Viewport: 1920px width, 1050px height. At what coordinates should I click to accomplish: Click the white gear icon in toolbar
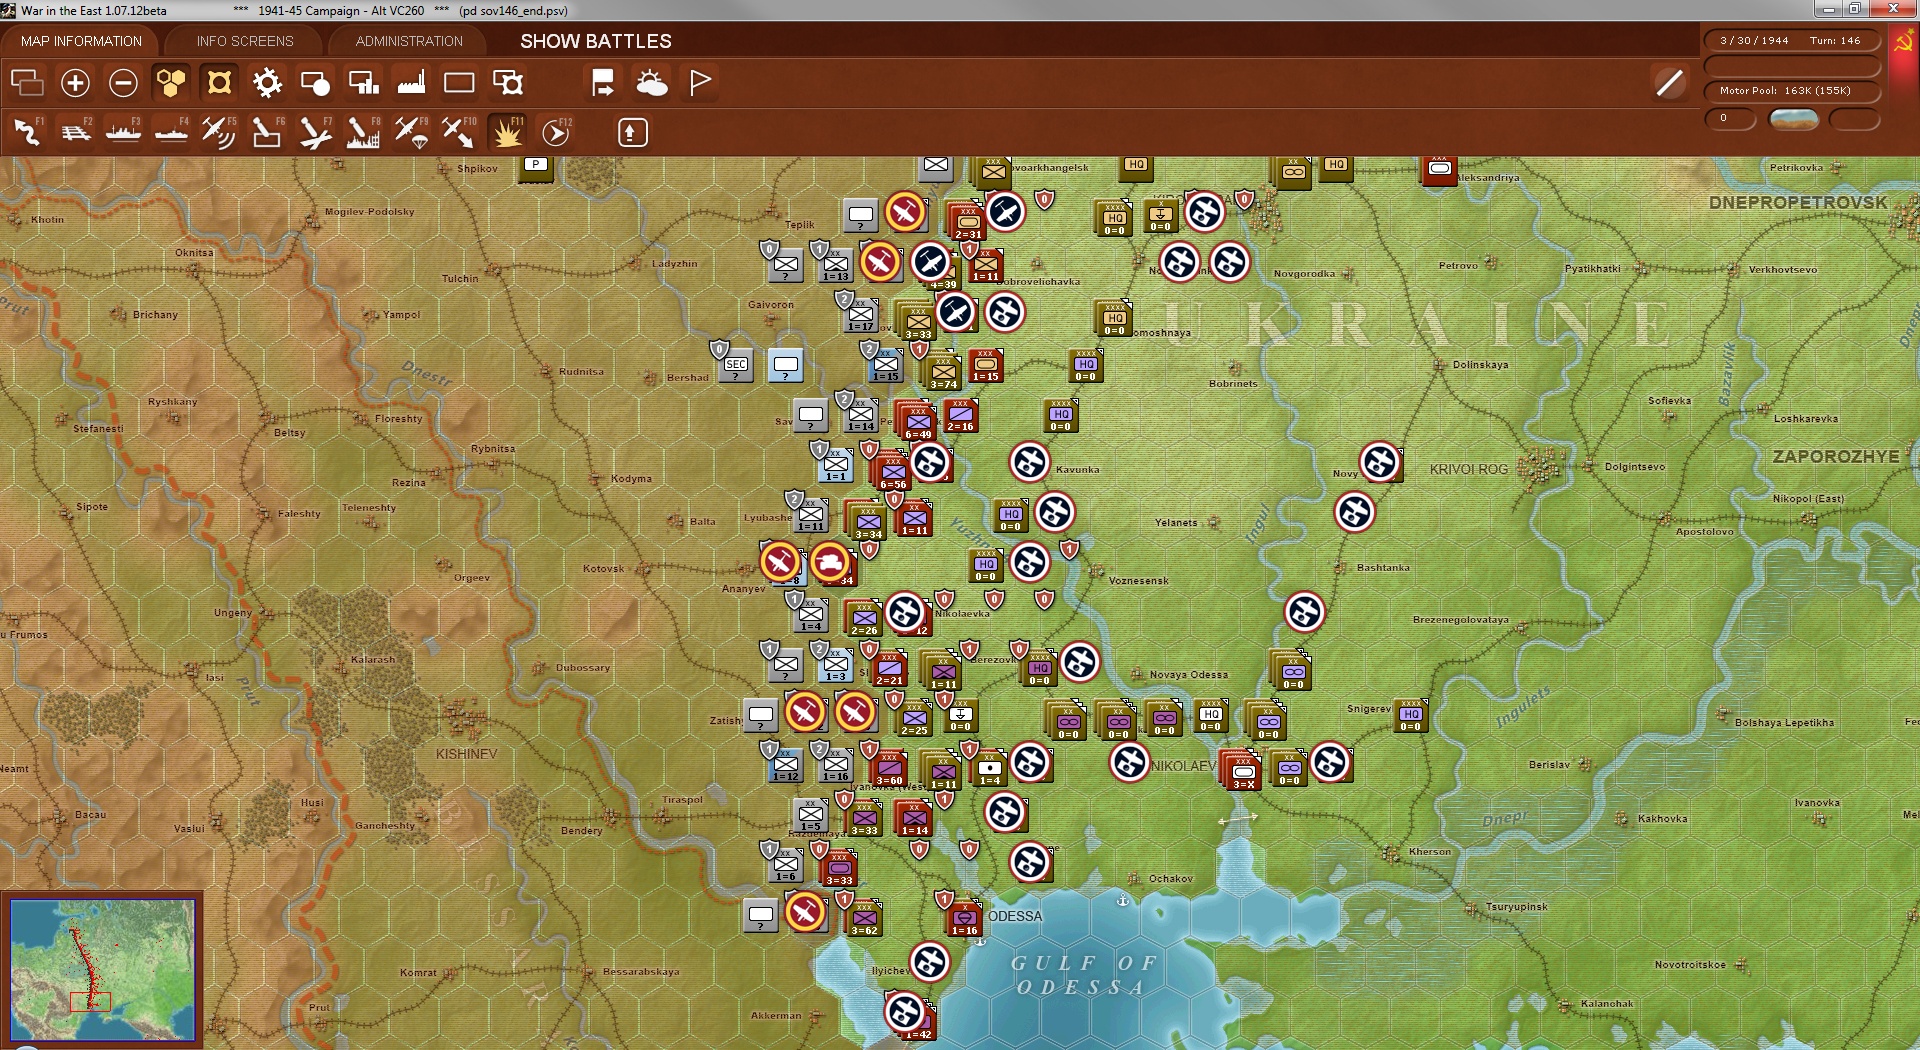tap(267, 82)
